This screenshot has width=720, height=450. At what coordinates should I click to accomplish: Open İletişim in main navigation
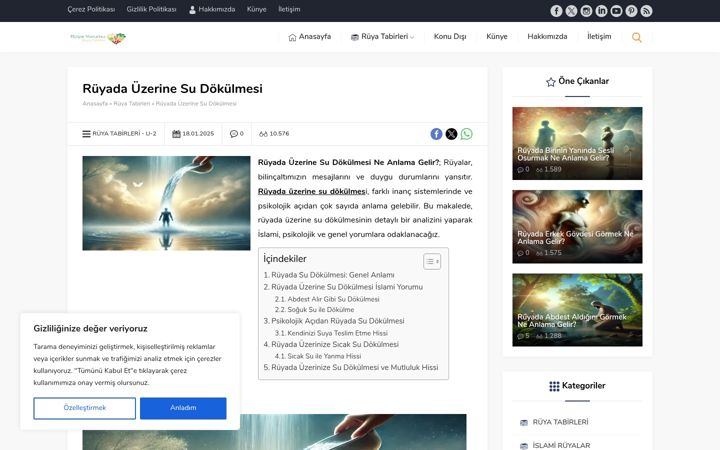[599, 37]
